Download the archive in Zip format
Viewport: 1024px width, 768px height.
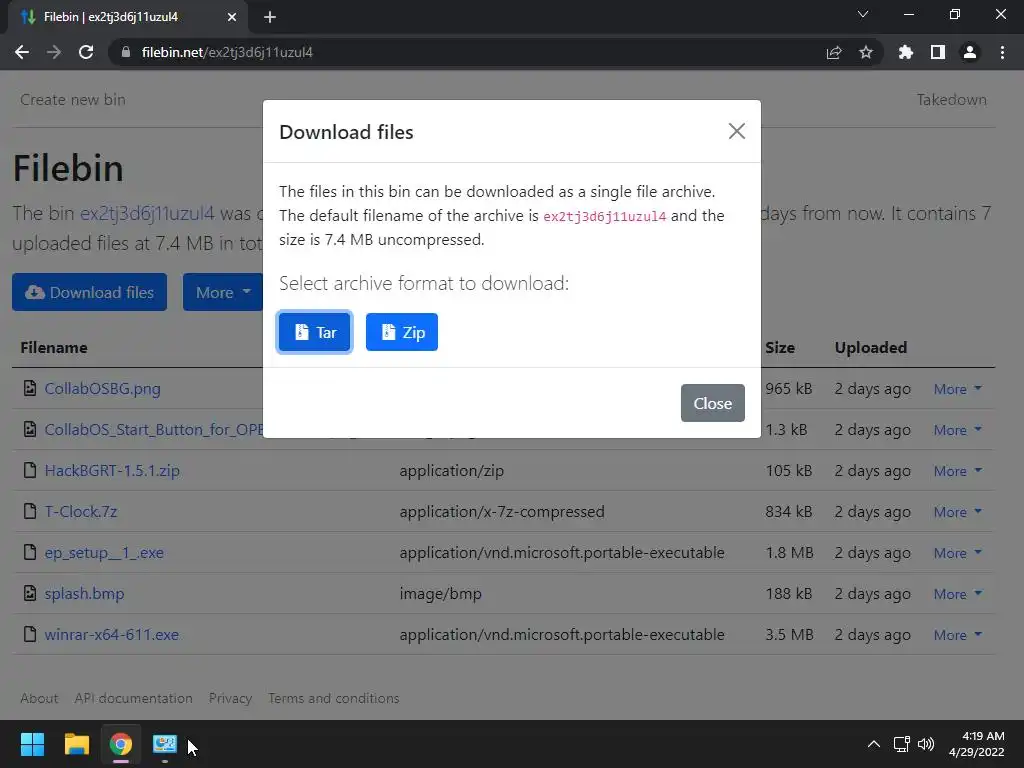pyautogui.click(x=402, y=332)
